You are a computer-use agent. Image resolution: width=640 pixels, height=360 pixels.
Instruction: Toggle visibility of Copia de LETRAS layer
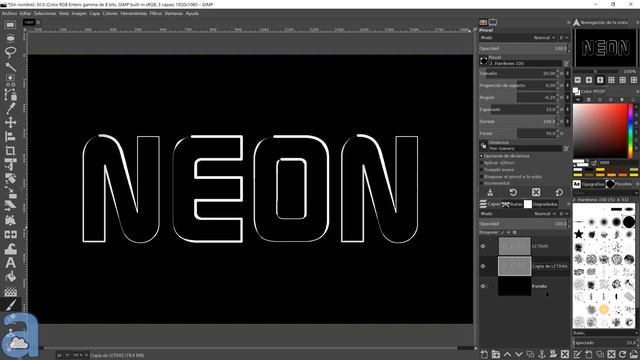click(x=483, y=266)
